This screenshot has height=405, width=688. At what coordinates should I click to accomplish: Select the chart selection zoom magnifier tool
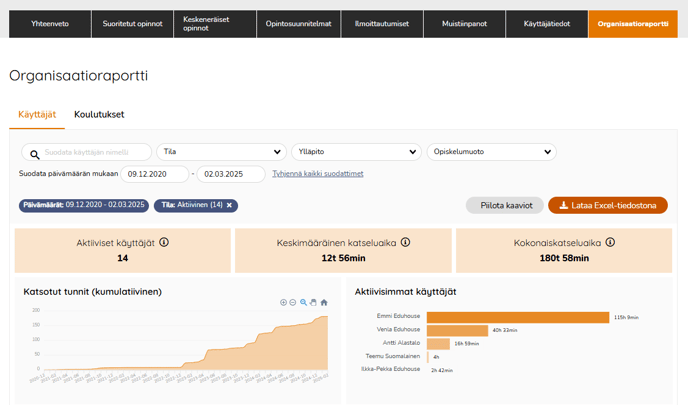click(x=303, y=302)
